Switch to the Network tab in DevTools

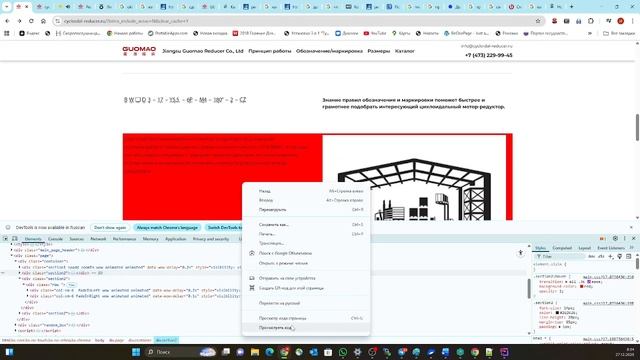pyautogui.click(x=98, y=239)
